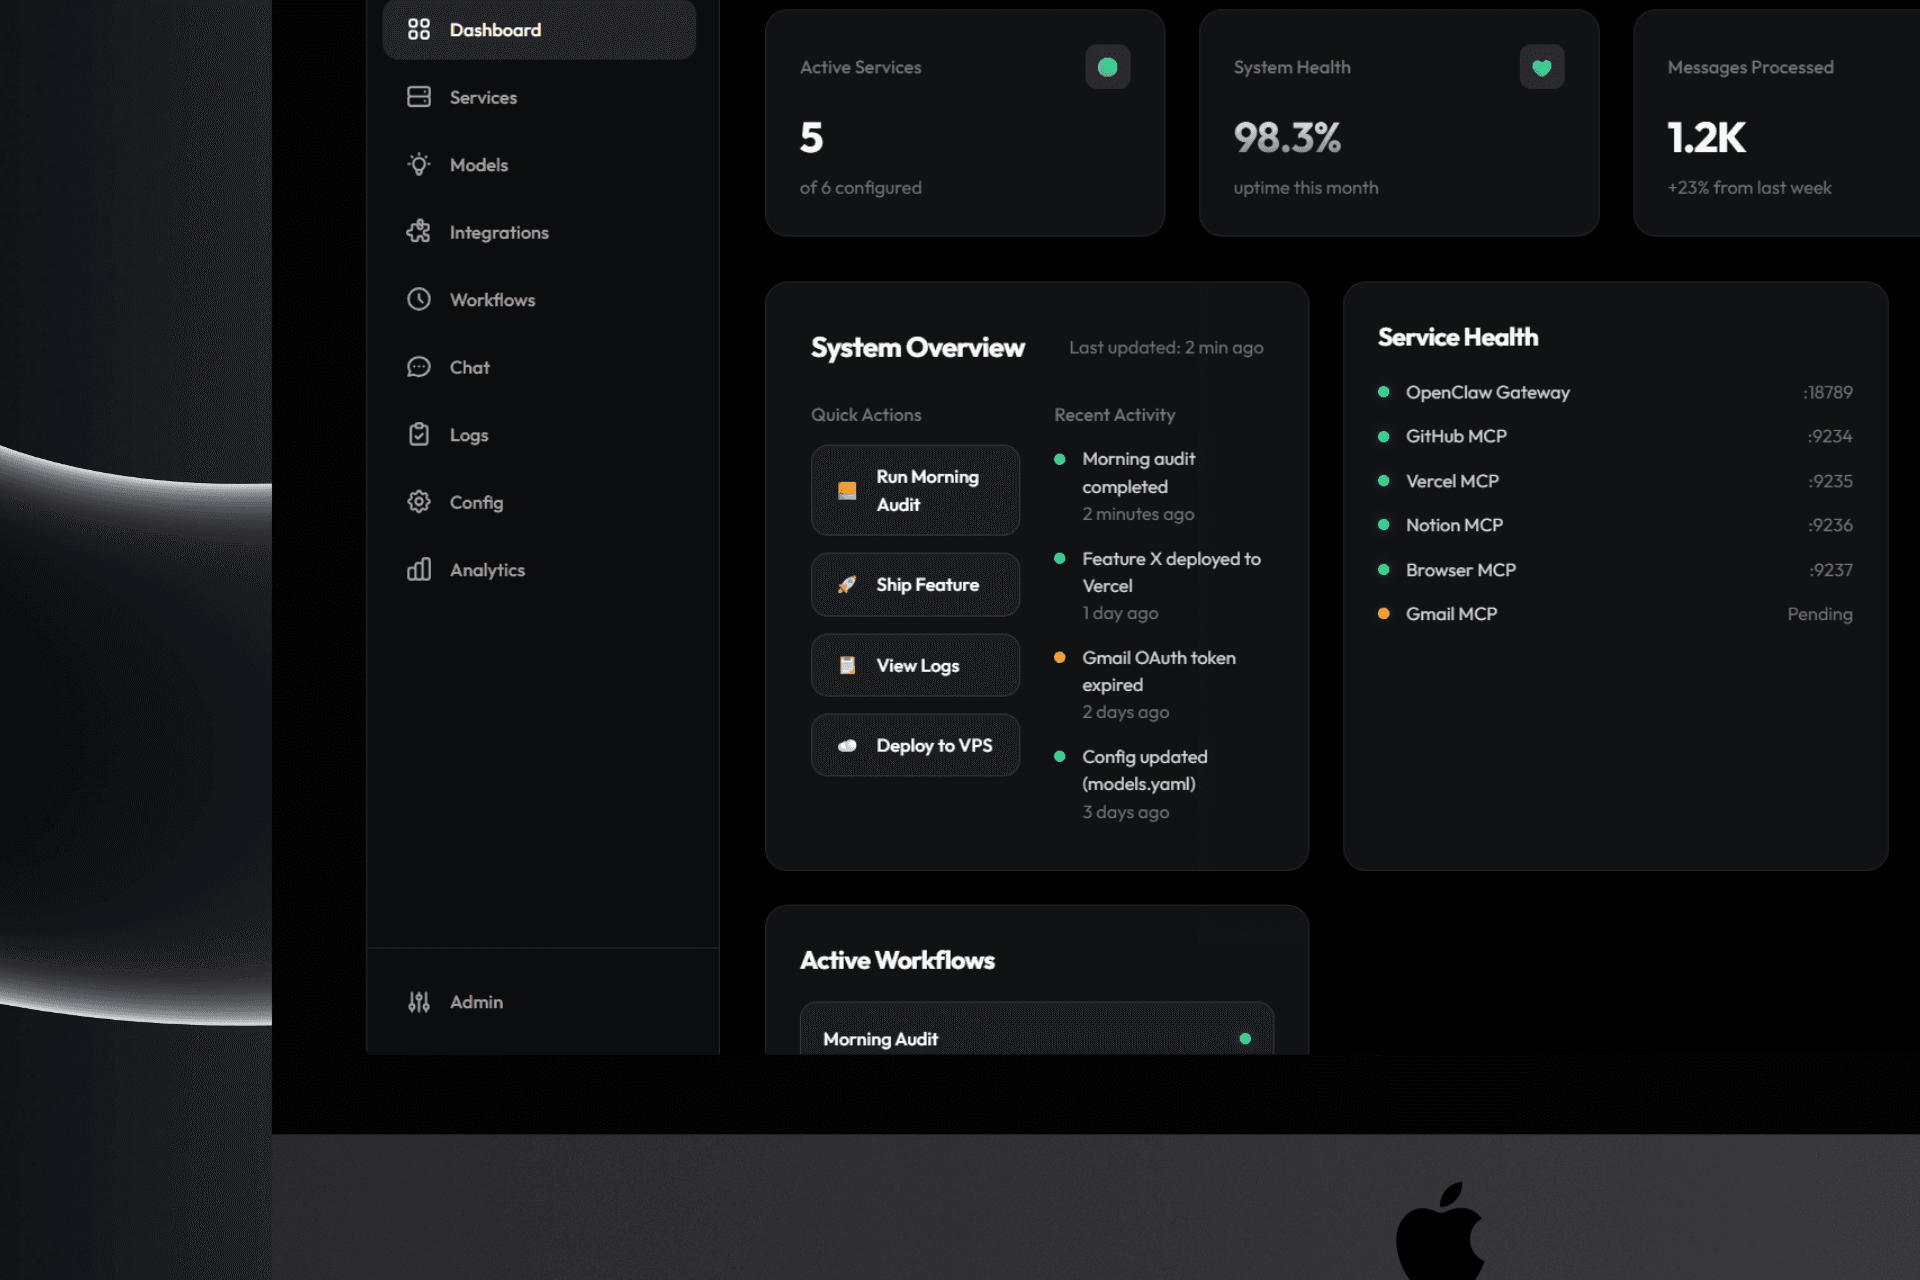
Task: Click the Pending status of Gmail MCP
Action: [1820, 614]
